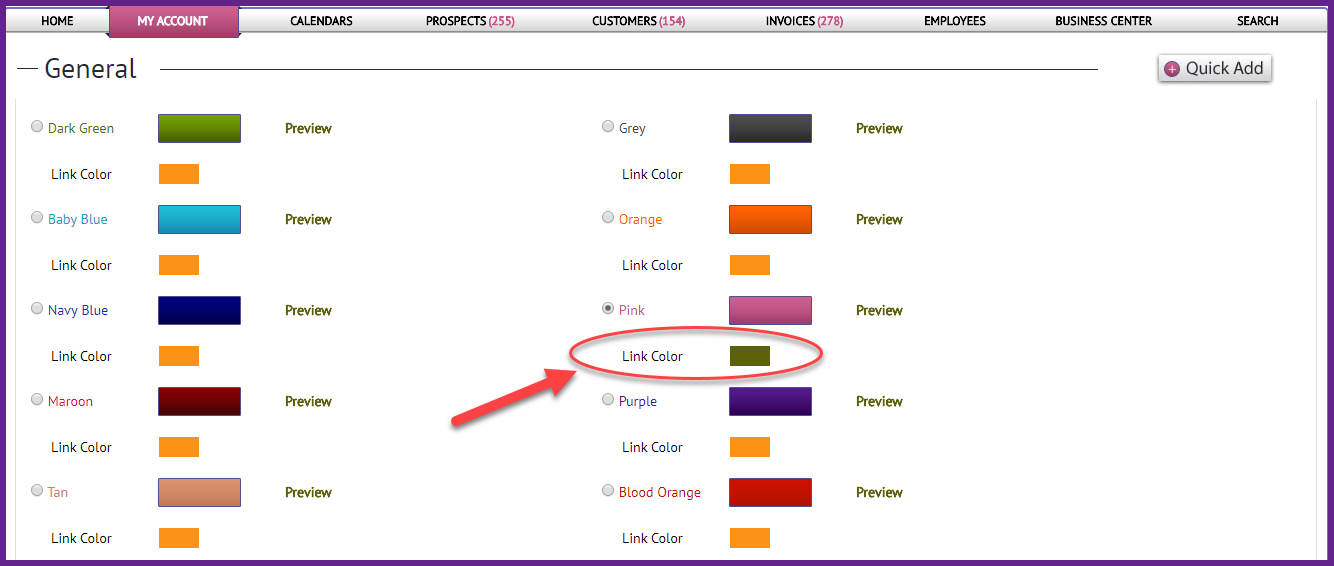Image resolution: width=1334 pixels, height=566 pixels.
Task: Preview the Dark Green theme
Action: 308,129
